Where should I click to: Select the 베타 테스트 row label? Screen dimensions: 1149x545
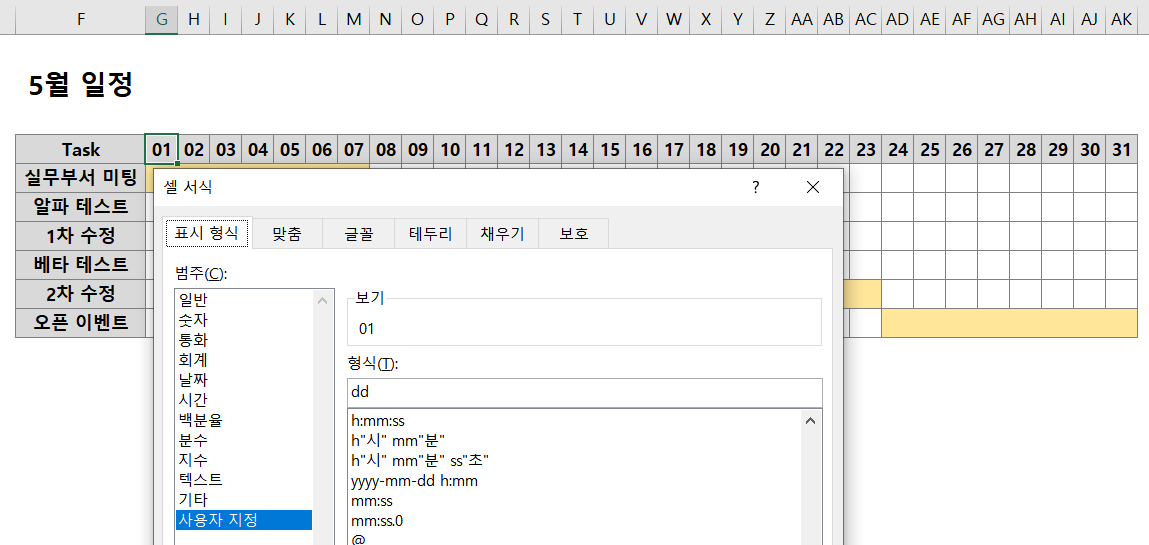tap(81, 264)
